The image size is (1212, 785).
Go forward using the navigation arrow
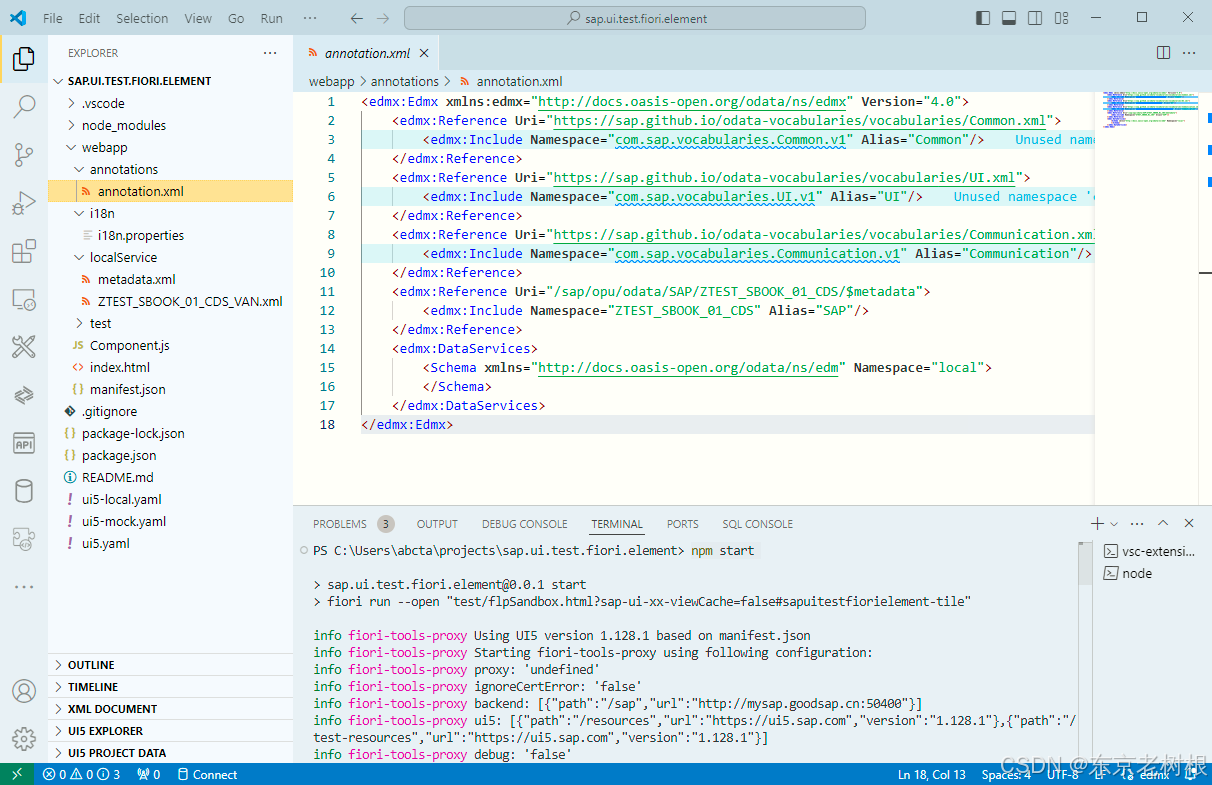tap(384, 18)
